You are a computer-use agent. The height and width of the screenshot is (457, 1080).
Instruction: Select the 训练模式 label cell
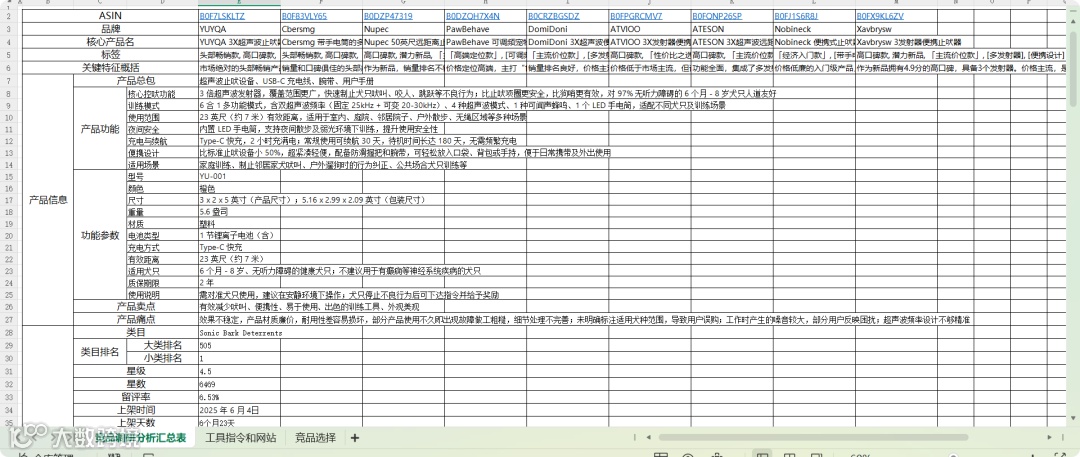point(162,105)
